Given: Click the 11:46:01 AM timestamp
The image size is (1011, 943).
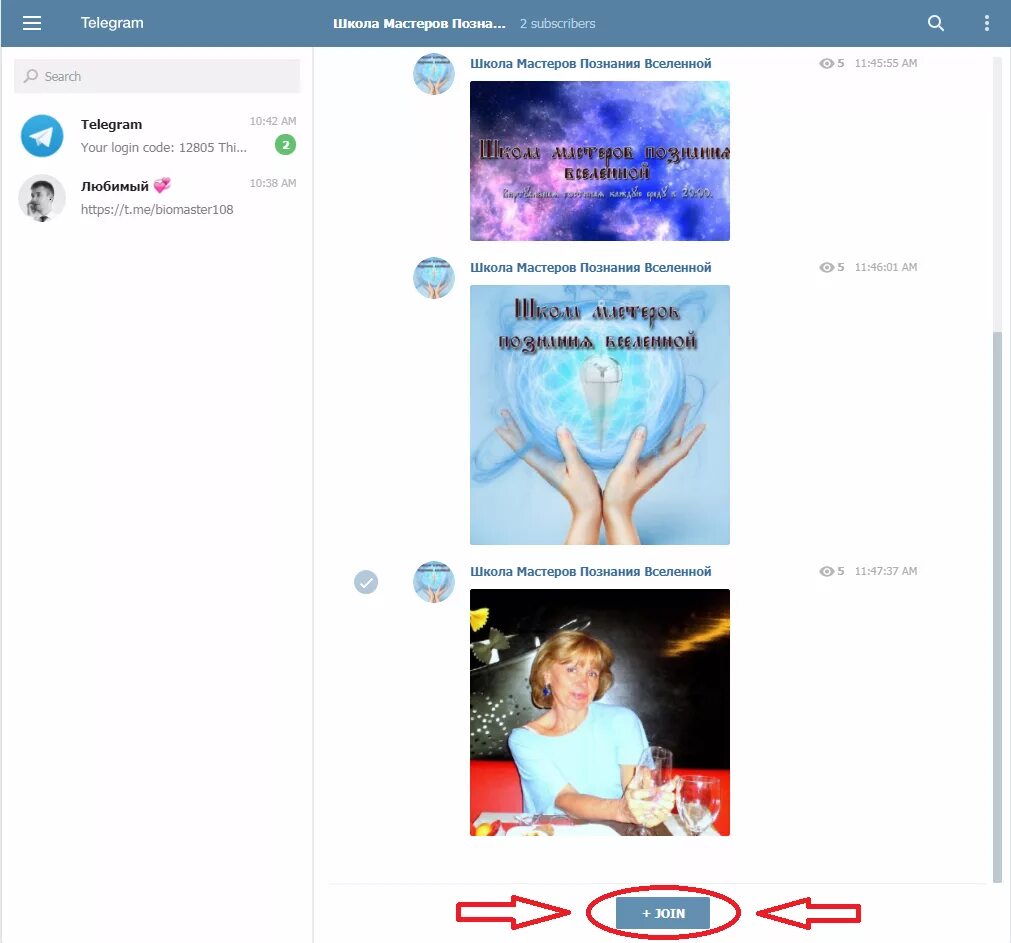Looking at the screenshot, I should point(886,267).
